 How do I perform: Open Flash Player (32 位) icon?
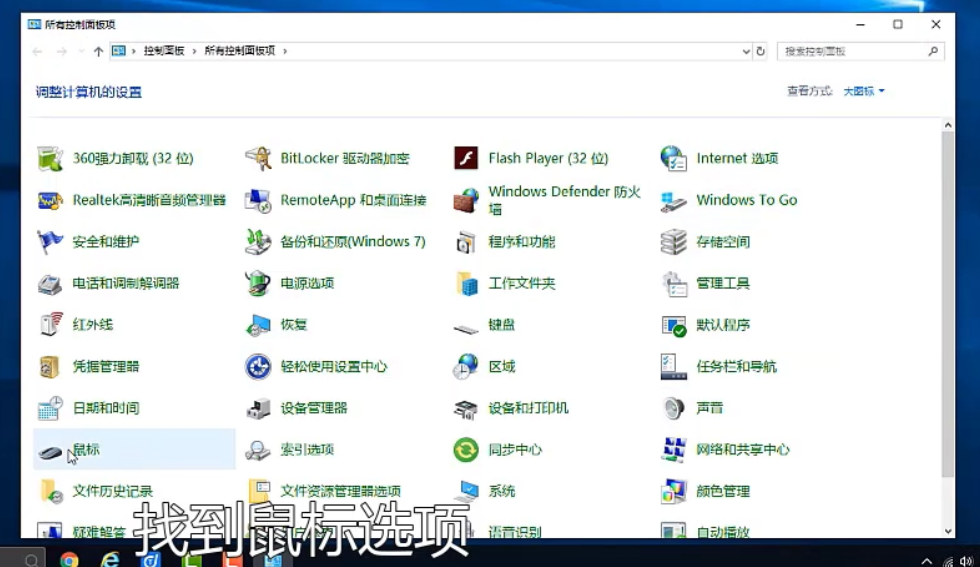tap(466, 158)
